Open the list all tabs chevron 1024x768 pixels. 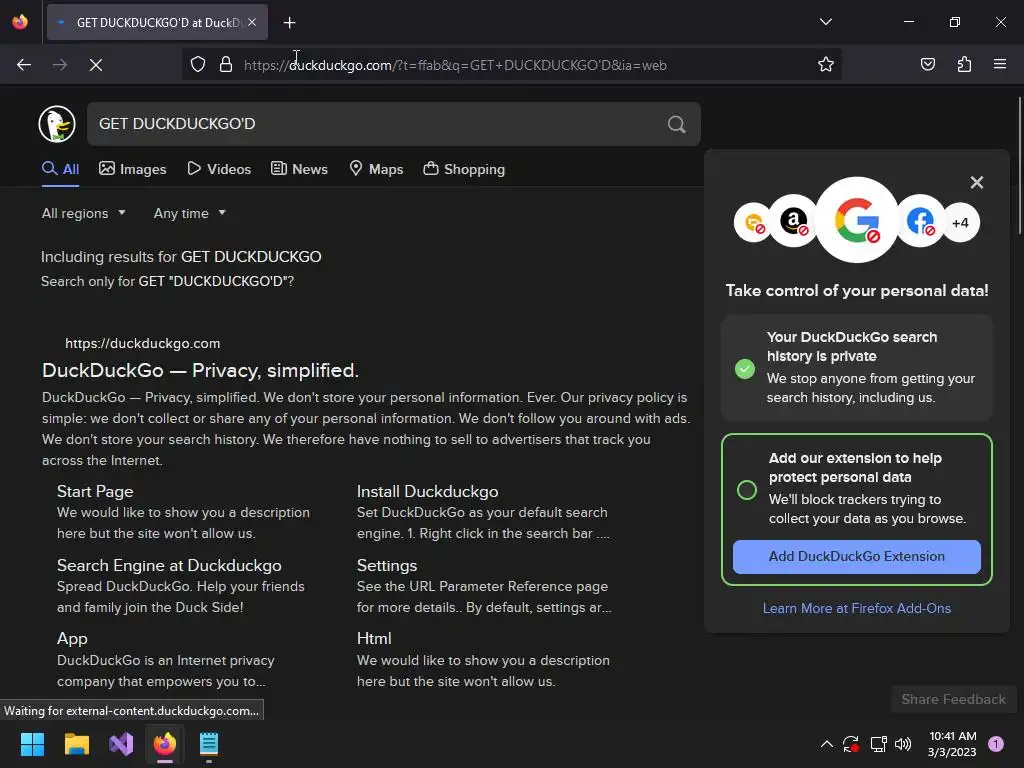tap(825, 22)
